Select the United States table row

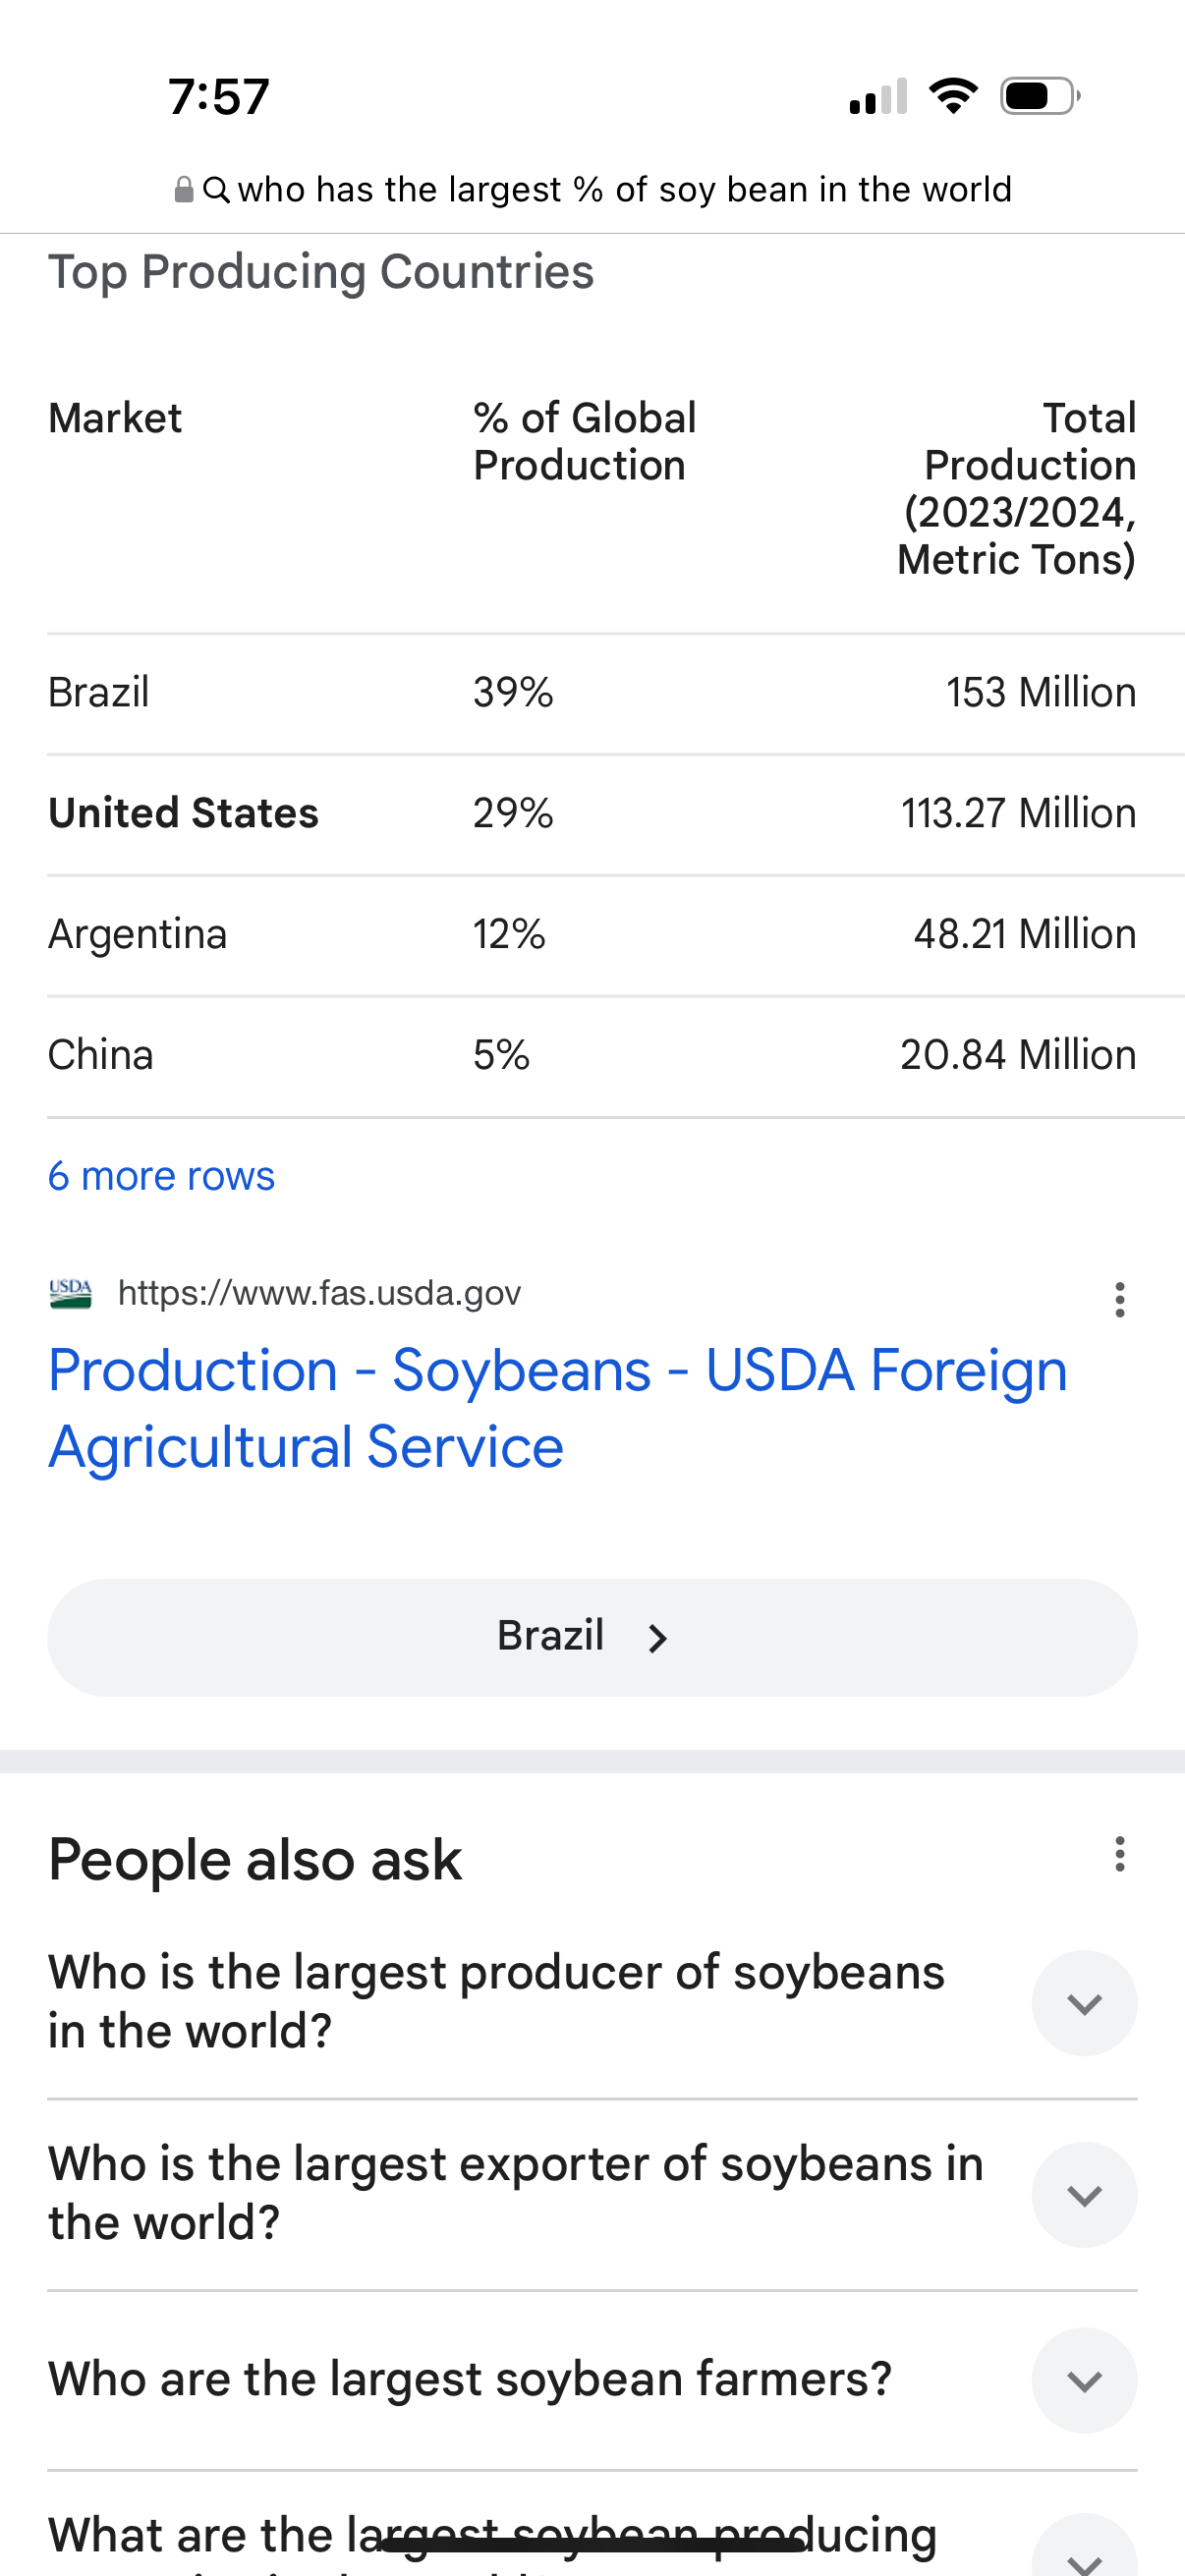[x=591, y=814]
